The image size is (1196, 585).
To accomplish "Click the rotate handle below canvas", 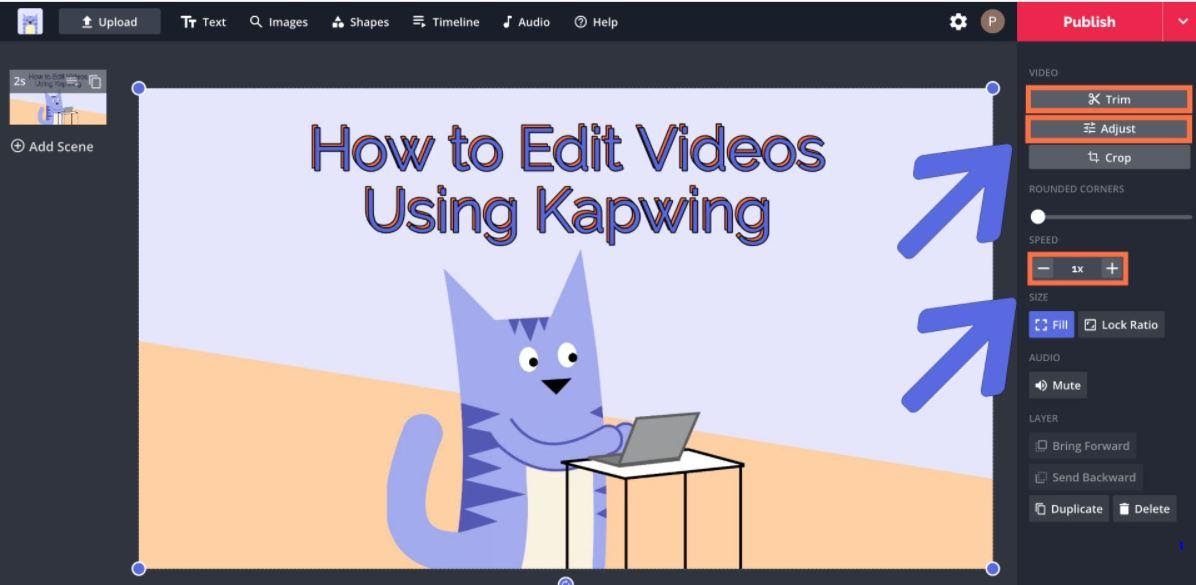I will tap(566, 581).
